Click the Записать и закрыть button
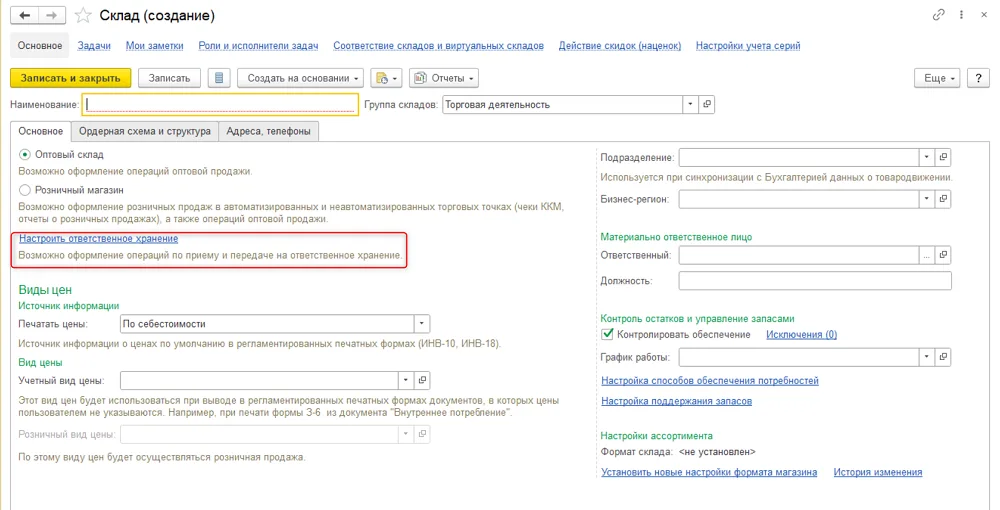 [x=71, y=78]
